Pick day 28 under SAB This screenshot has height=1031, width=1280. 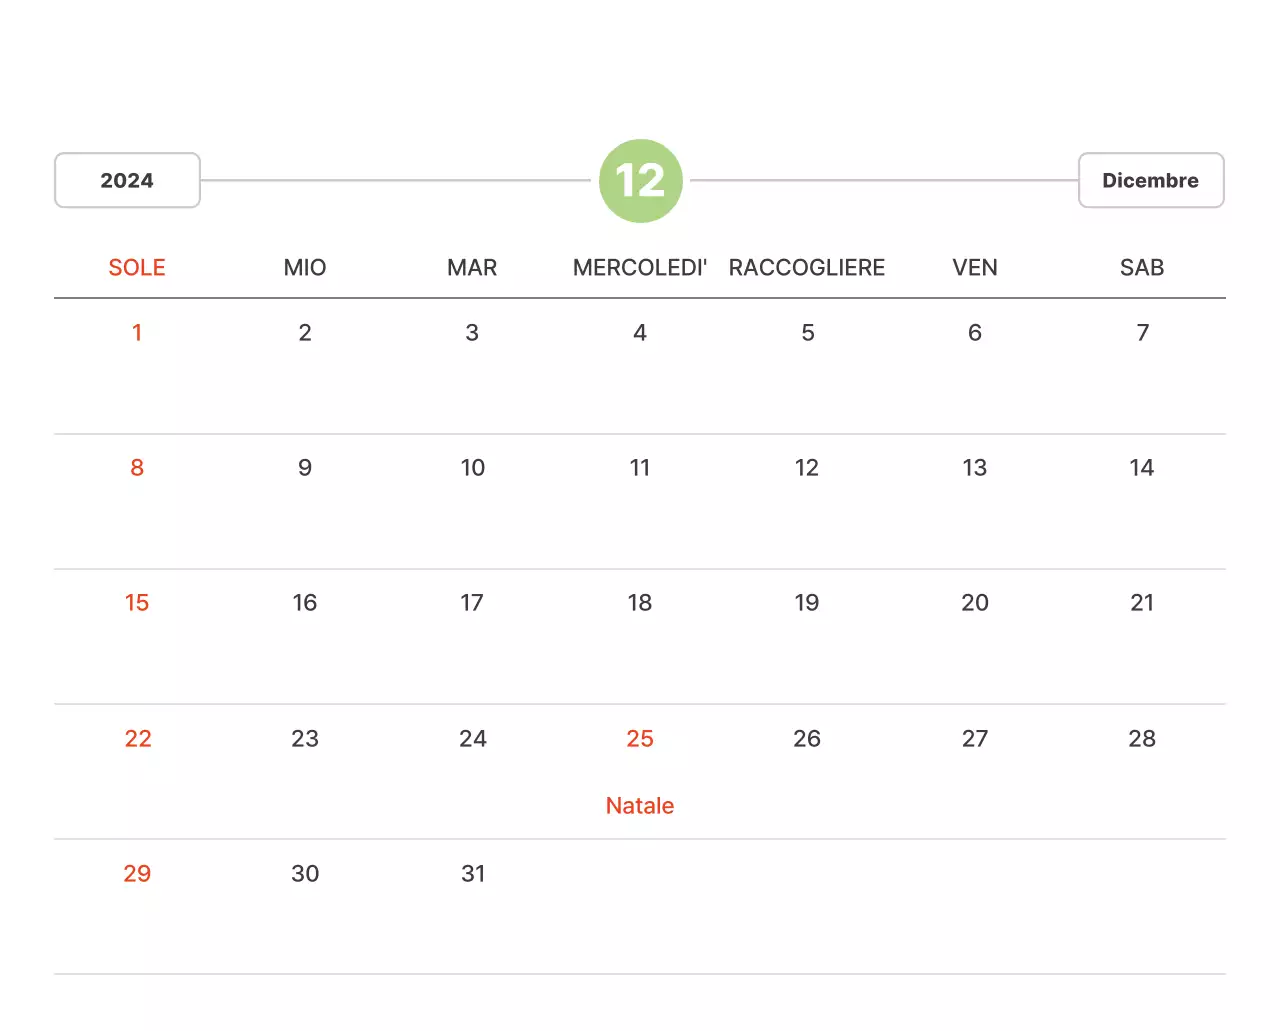click(x=1142, y=738)
